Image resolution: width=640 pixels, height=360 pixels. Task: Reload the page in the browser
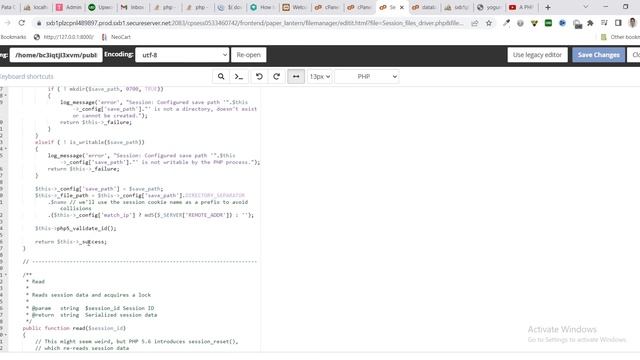(x=22, y=23)
